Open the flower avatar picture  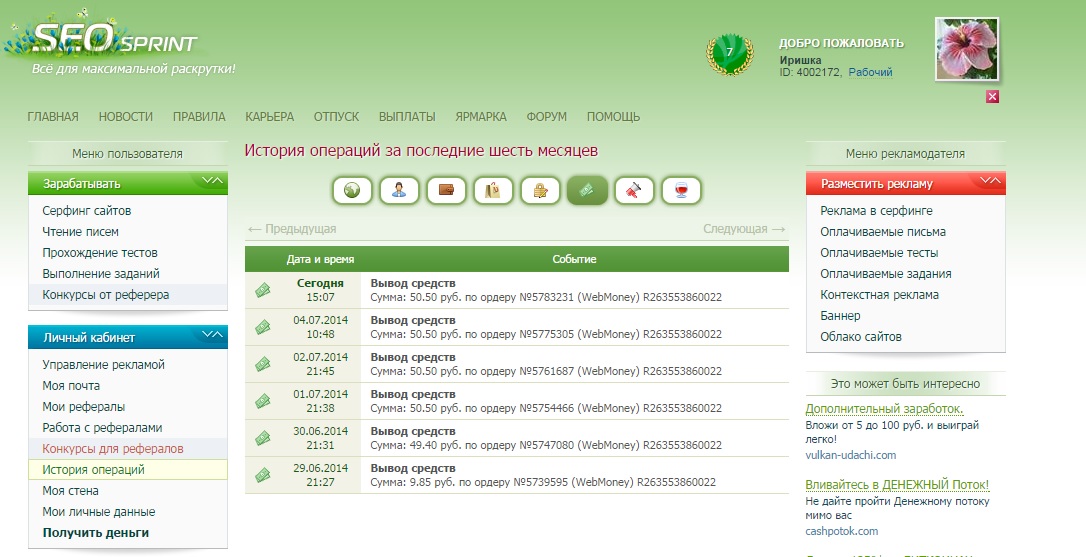(x=967, y=49)
